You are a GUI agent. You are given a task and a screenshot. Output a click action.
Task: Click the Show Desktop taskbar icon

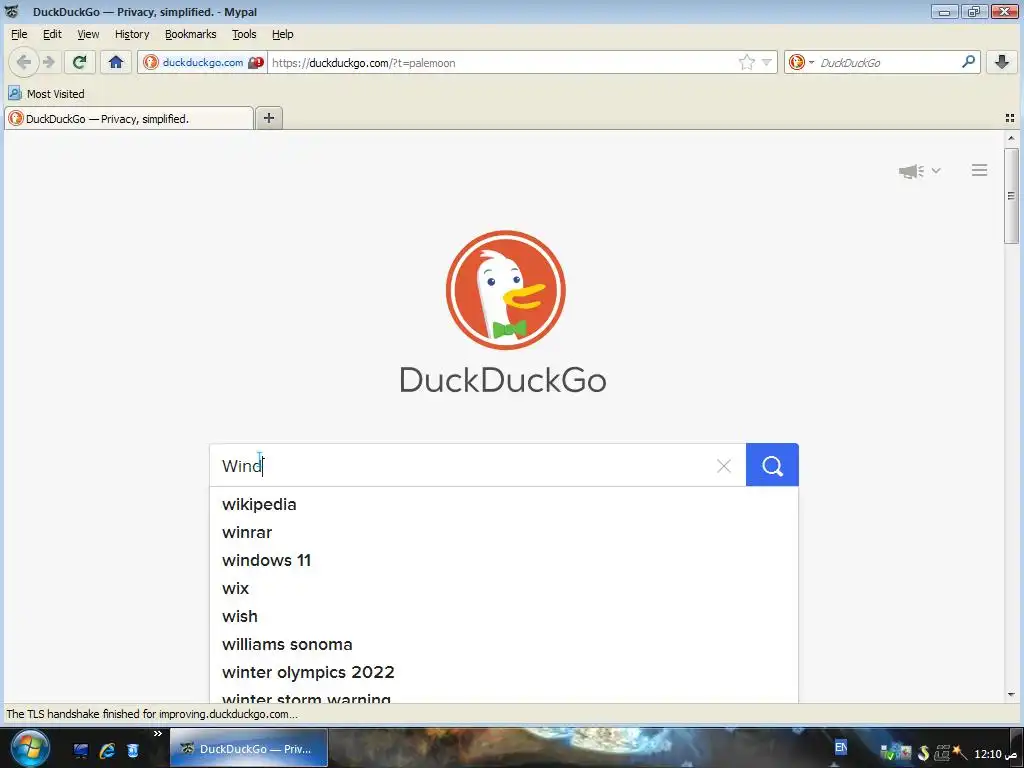tap(81, 751)
